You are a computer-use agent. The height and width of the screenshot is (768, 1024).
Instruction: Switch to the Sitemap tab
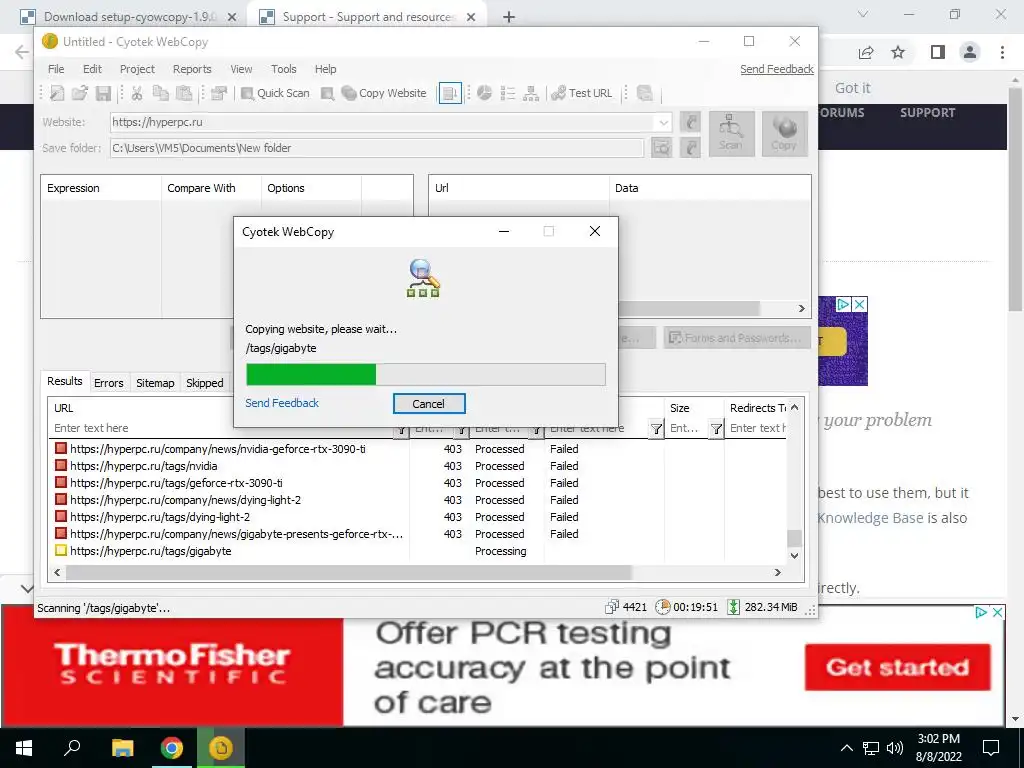(155, 383)
